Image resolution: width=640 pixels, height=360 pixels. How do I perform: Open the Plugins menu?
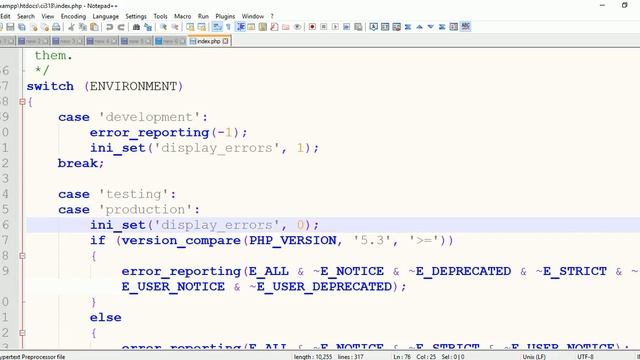(225, 16)
